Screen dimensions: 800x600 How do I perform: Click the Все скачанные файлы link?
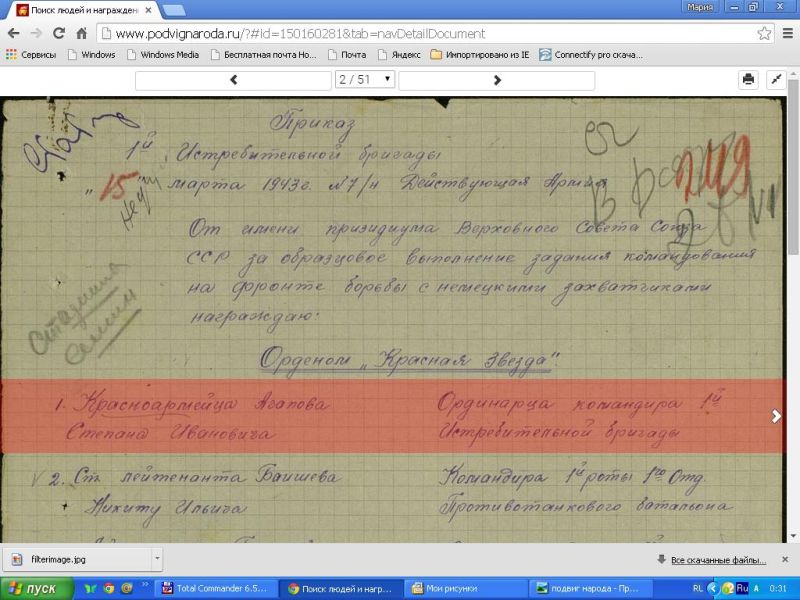click(717, 559)
